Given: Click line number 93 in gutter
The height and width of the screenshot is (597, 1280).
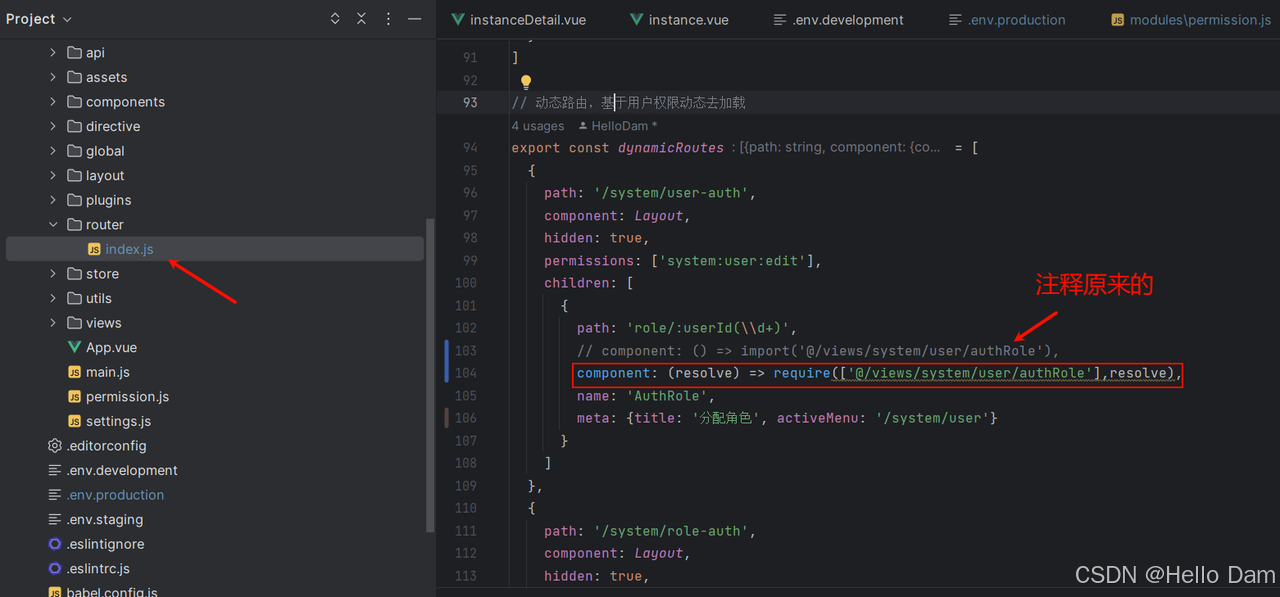Looking at the screenshot, I should pyautogui.click(x=470, y=102).
